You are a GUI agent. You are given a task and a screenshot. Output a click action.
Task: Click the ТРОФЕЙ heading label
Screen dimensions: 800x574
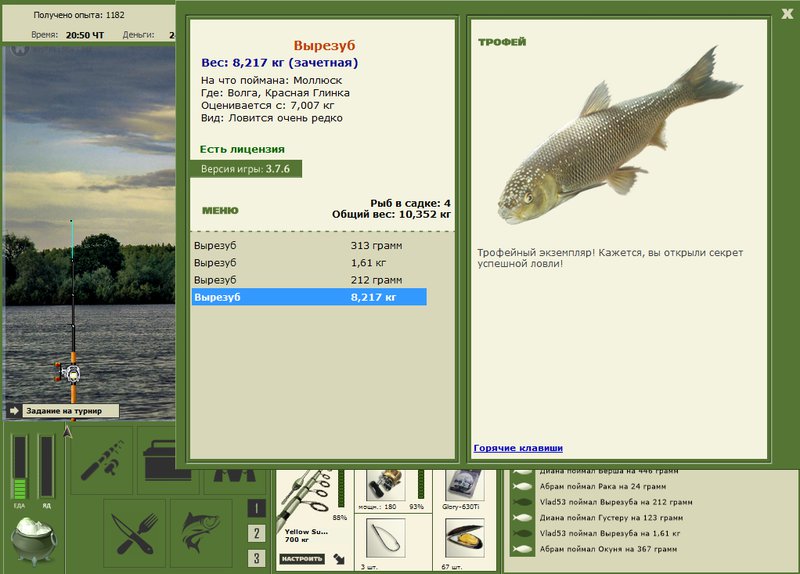[502, 42]
